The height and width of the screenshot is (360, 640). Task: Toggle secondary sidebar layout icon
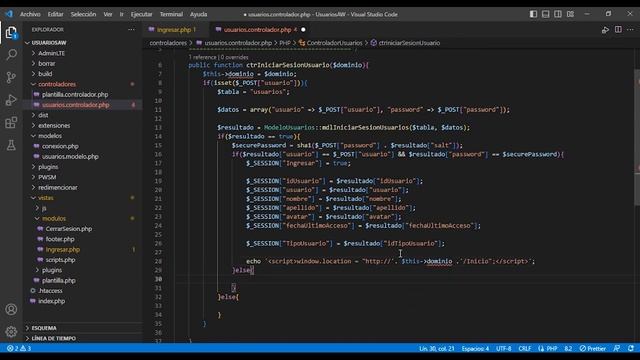pos(558,14)
